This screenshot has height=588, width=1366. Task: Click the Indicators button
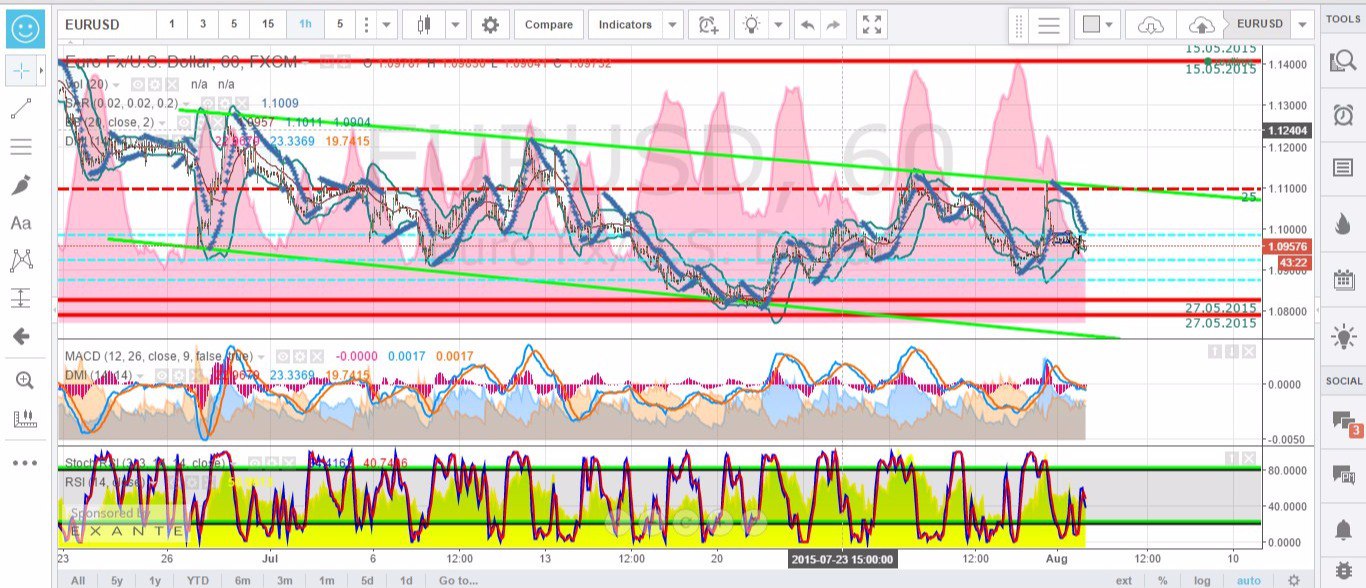pyautogui.click(x=625, y=24)
